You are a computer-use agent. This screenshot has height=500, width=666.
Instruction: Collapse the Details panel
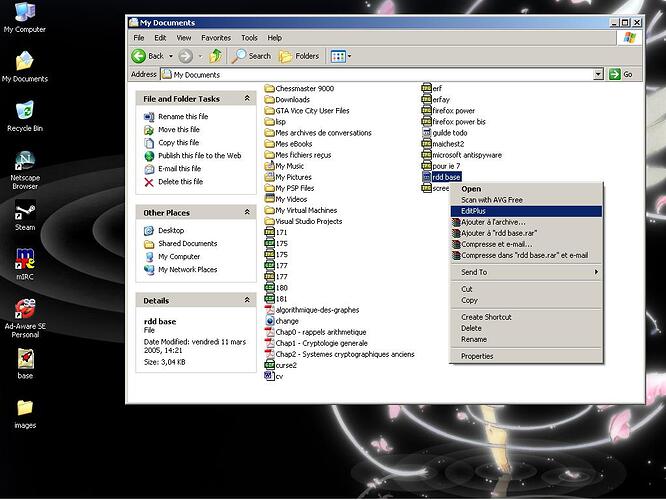(x=245, y=300)
